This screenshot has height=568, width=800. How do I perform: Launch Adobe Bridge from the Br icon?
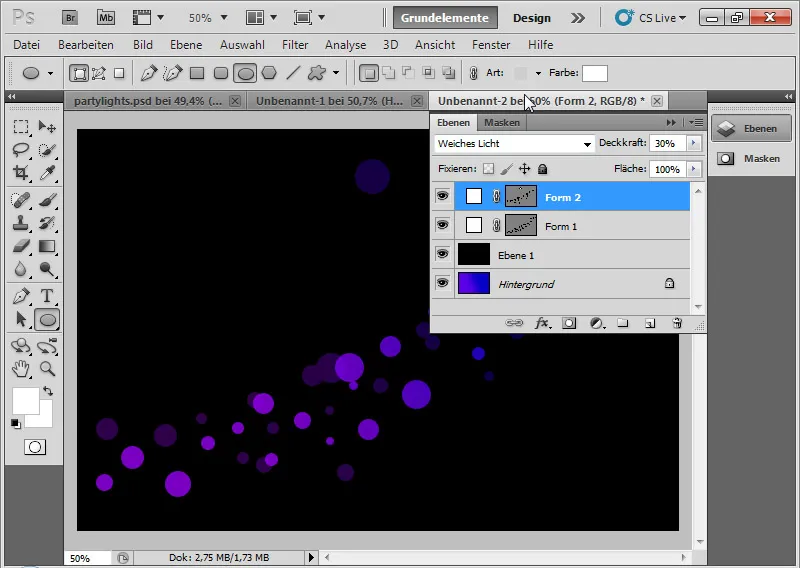[70, 18]
